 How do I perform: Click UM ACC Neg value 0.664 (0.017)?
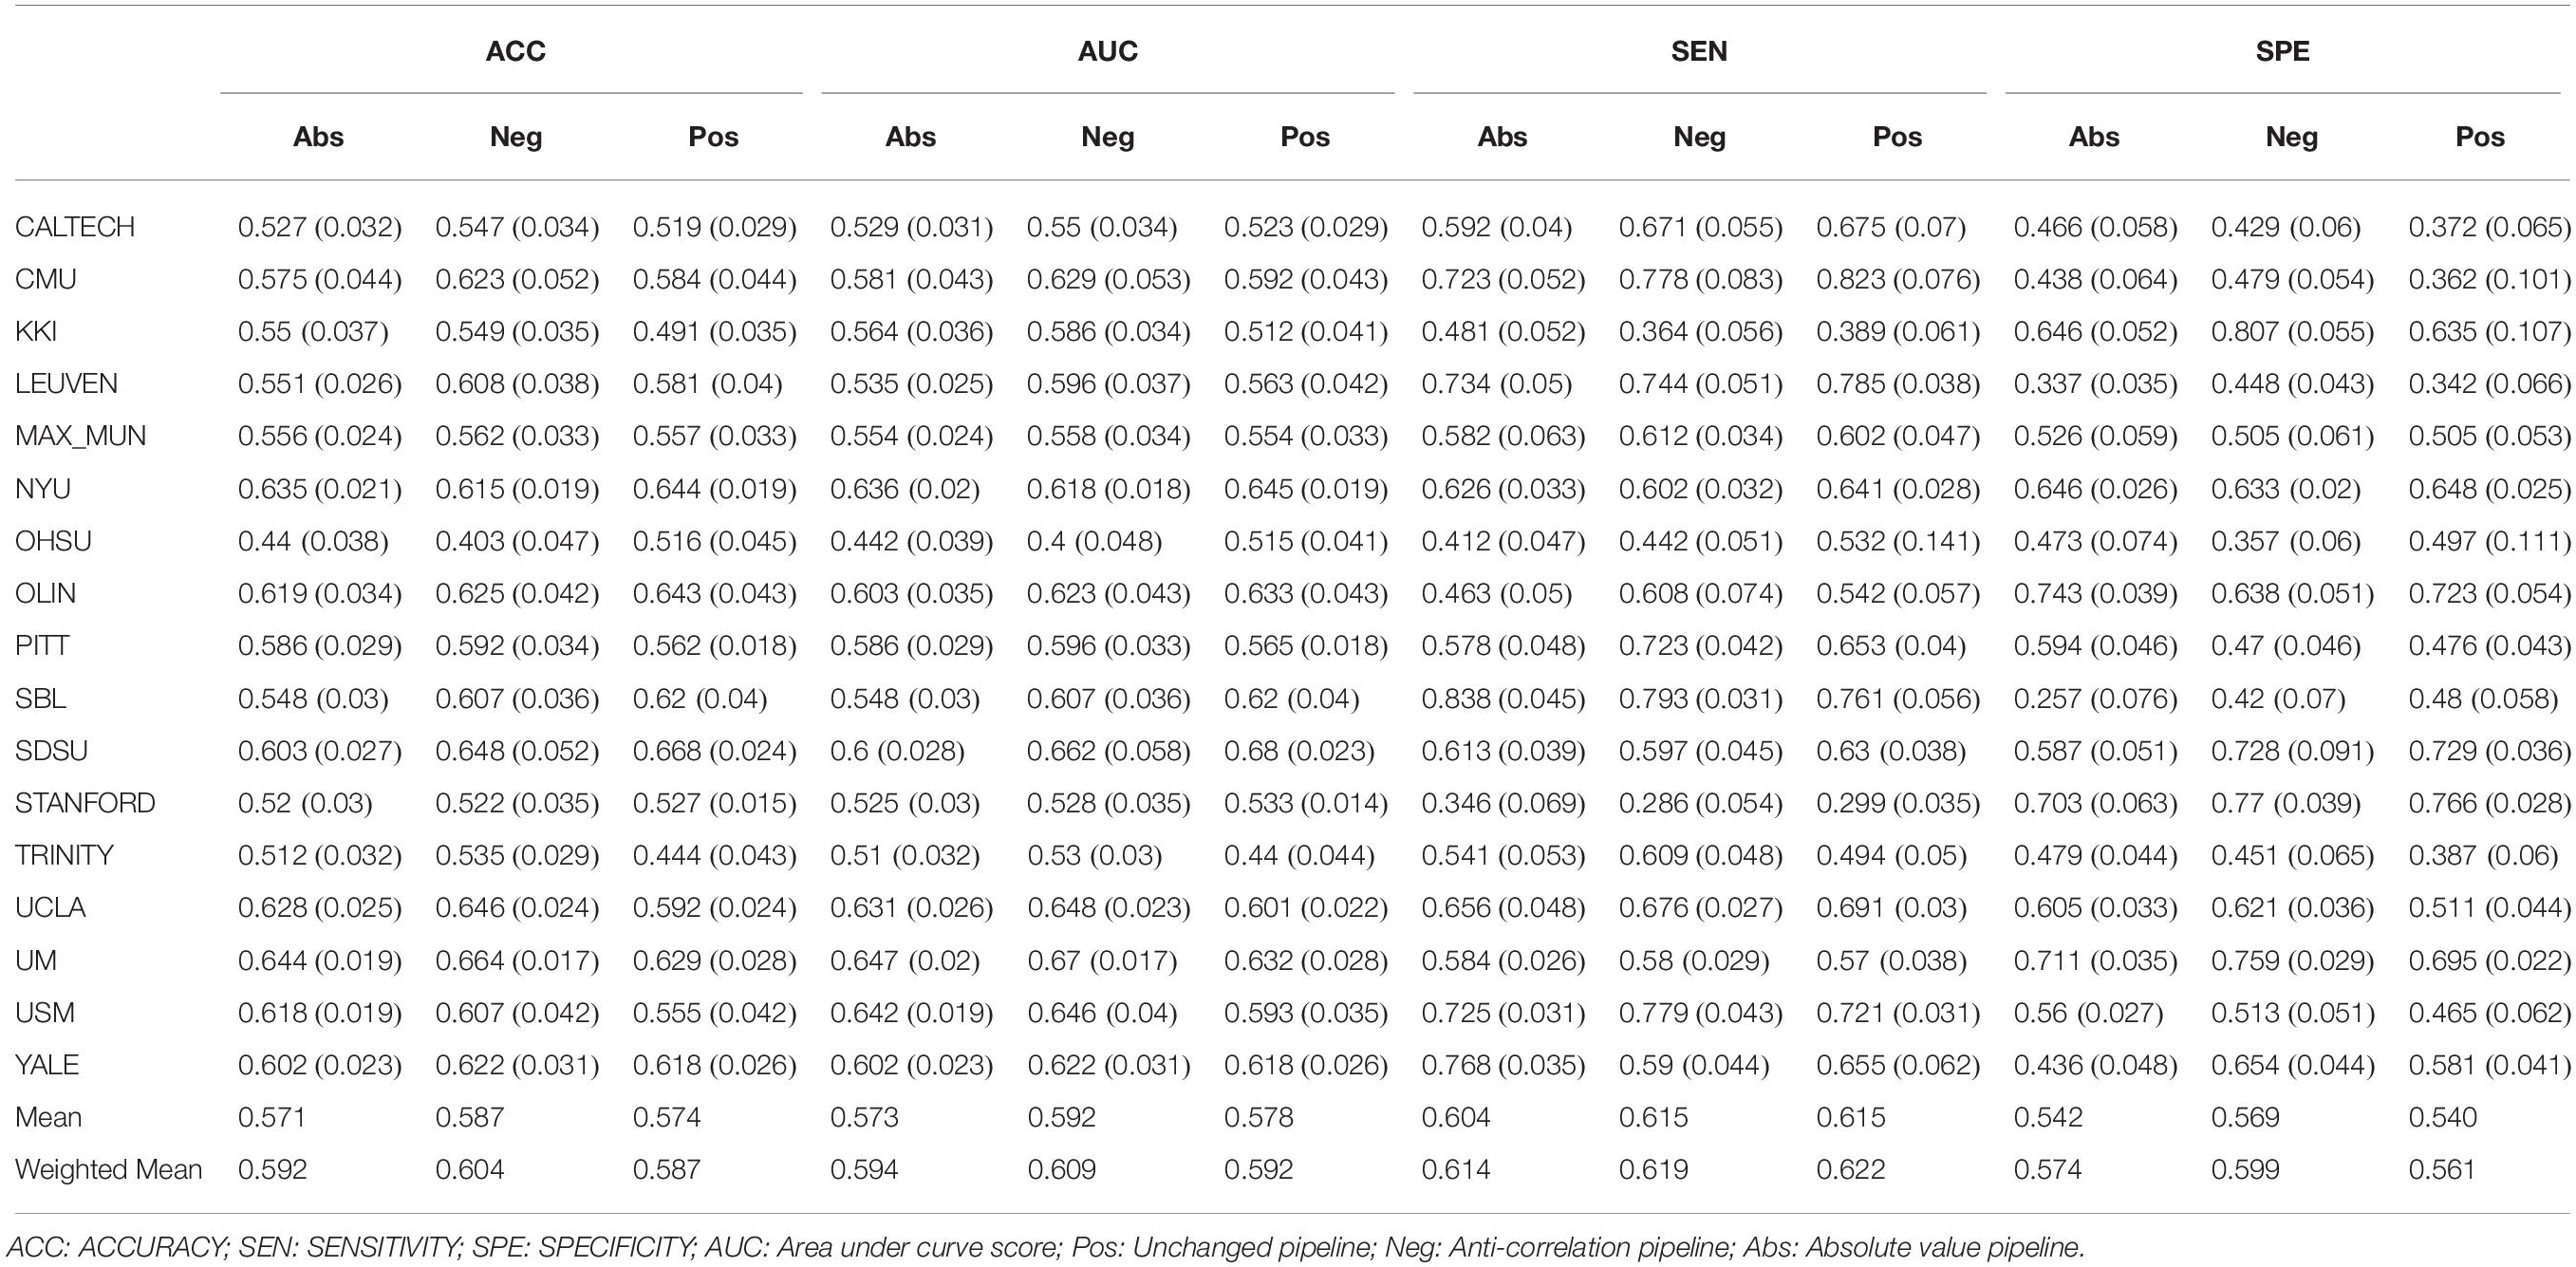tap(517, 960)
